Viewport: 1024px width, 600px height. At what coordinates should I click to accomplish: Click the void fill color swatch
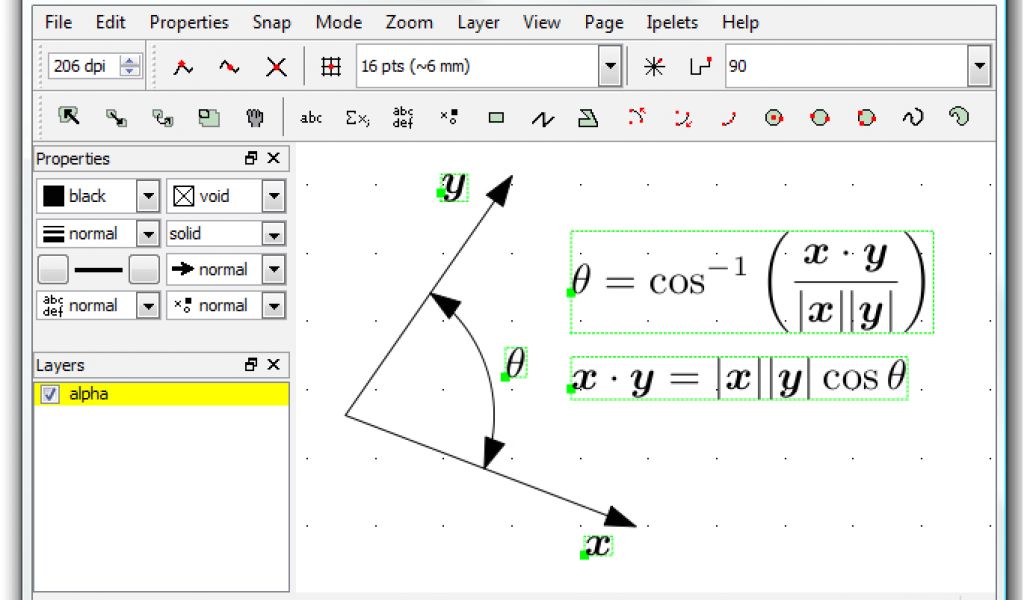pos(184,197)
